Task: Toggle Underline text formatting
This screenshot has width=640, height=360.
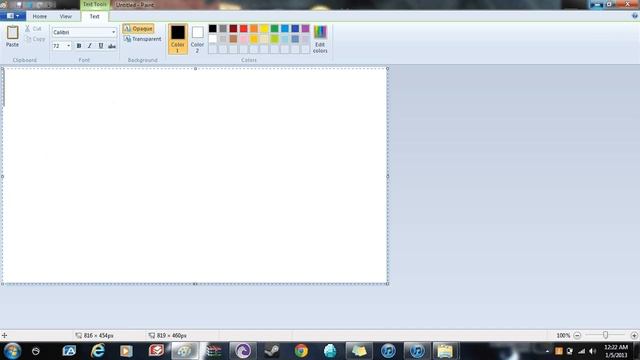Action: (101, 46)
